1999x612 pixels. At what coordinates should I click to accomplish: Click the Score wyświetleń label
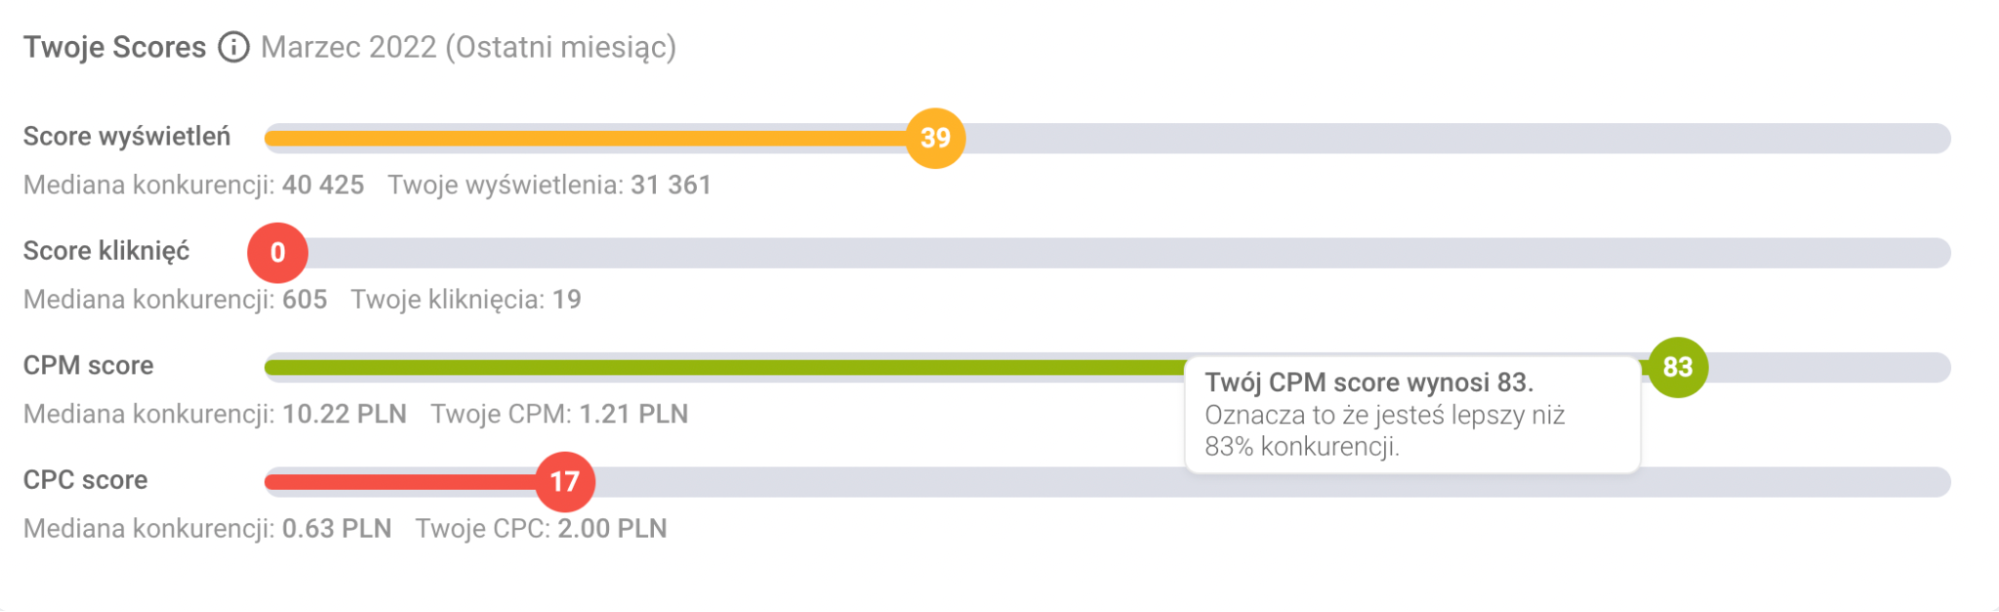[x=127, y=136]
